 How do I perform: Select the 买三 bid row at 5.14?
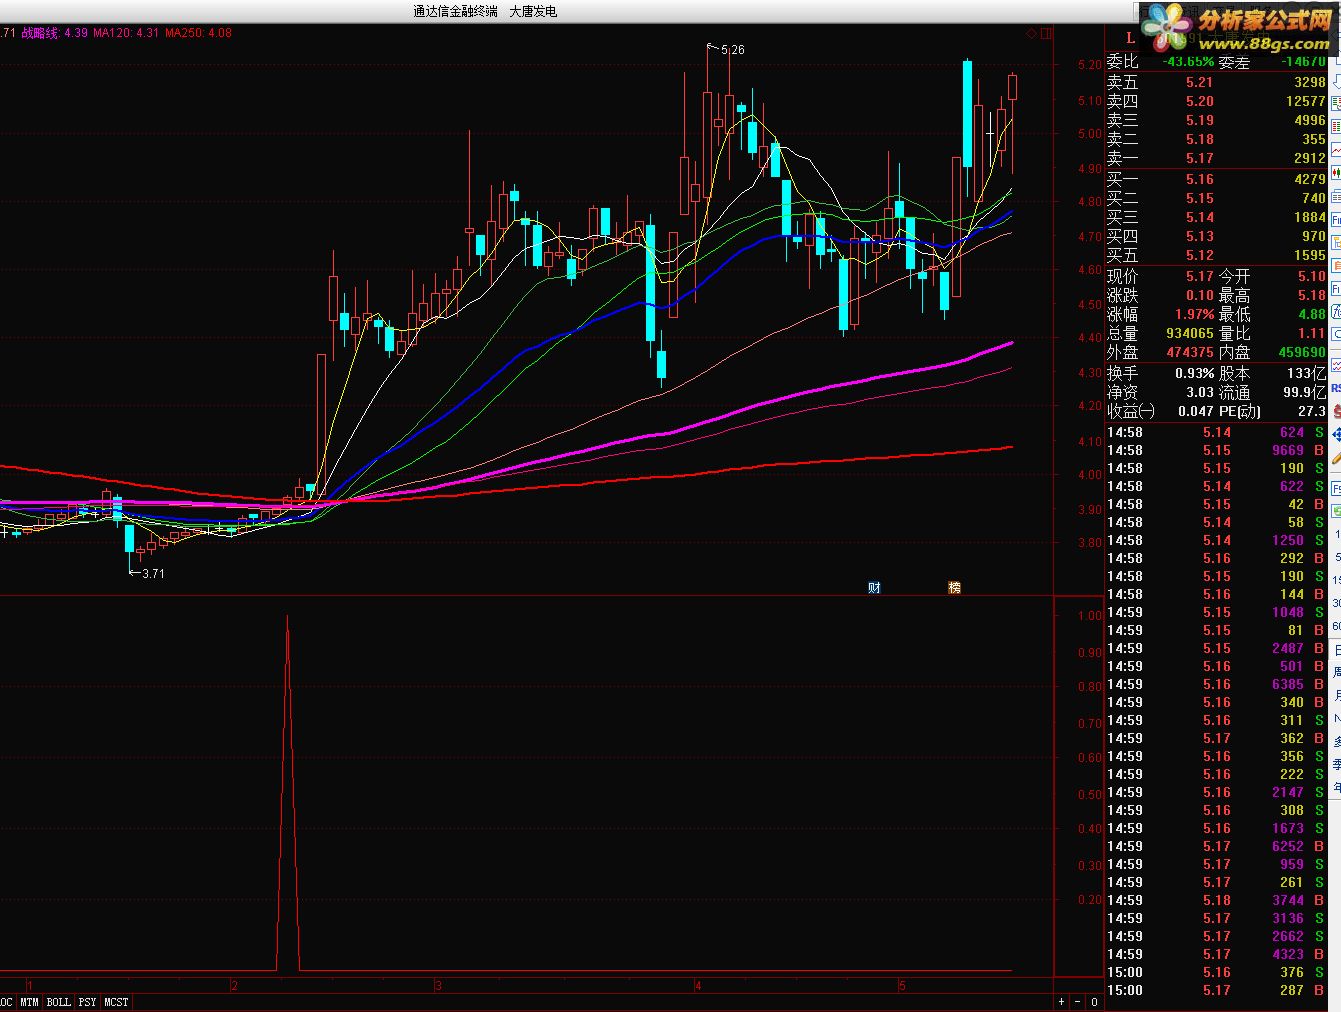pos(1216,217)
